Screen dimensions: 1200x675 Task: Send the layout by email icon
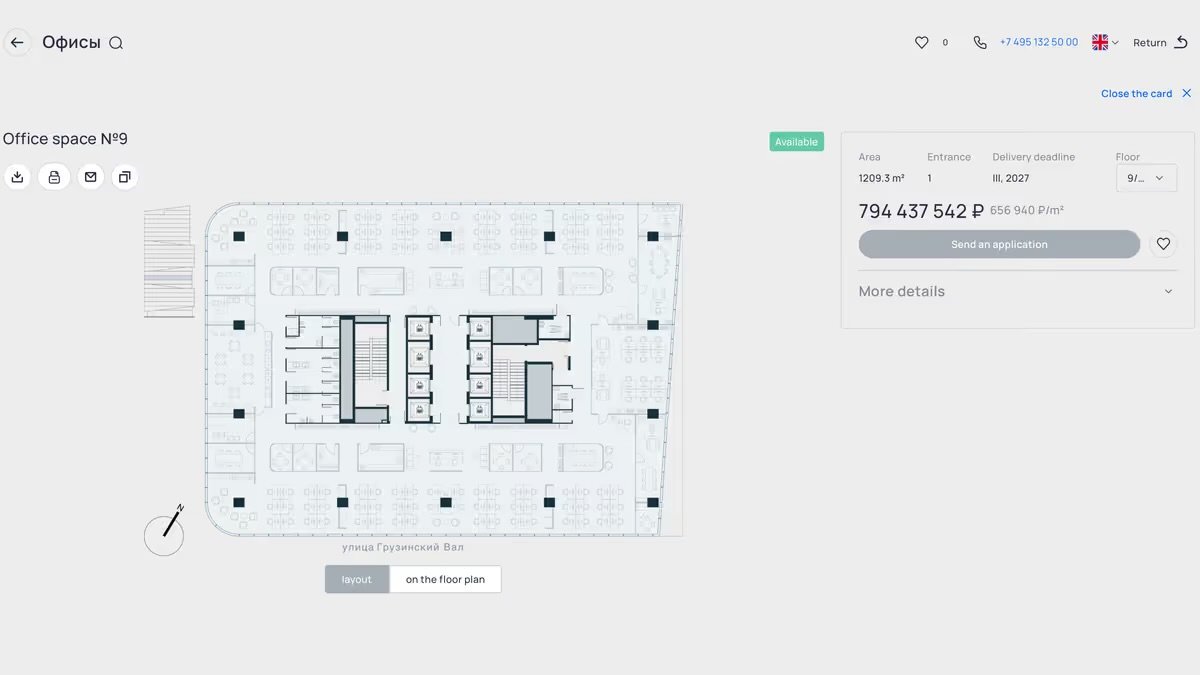tap(91, 177)
